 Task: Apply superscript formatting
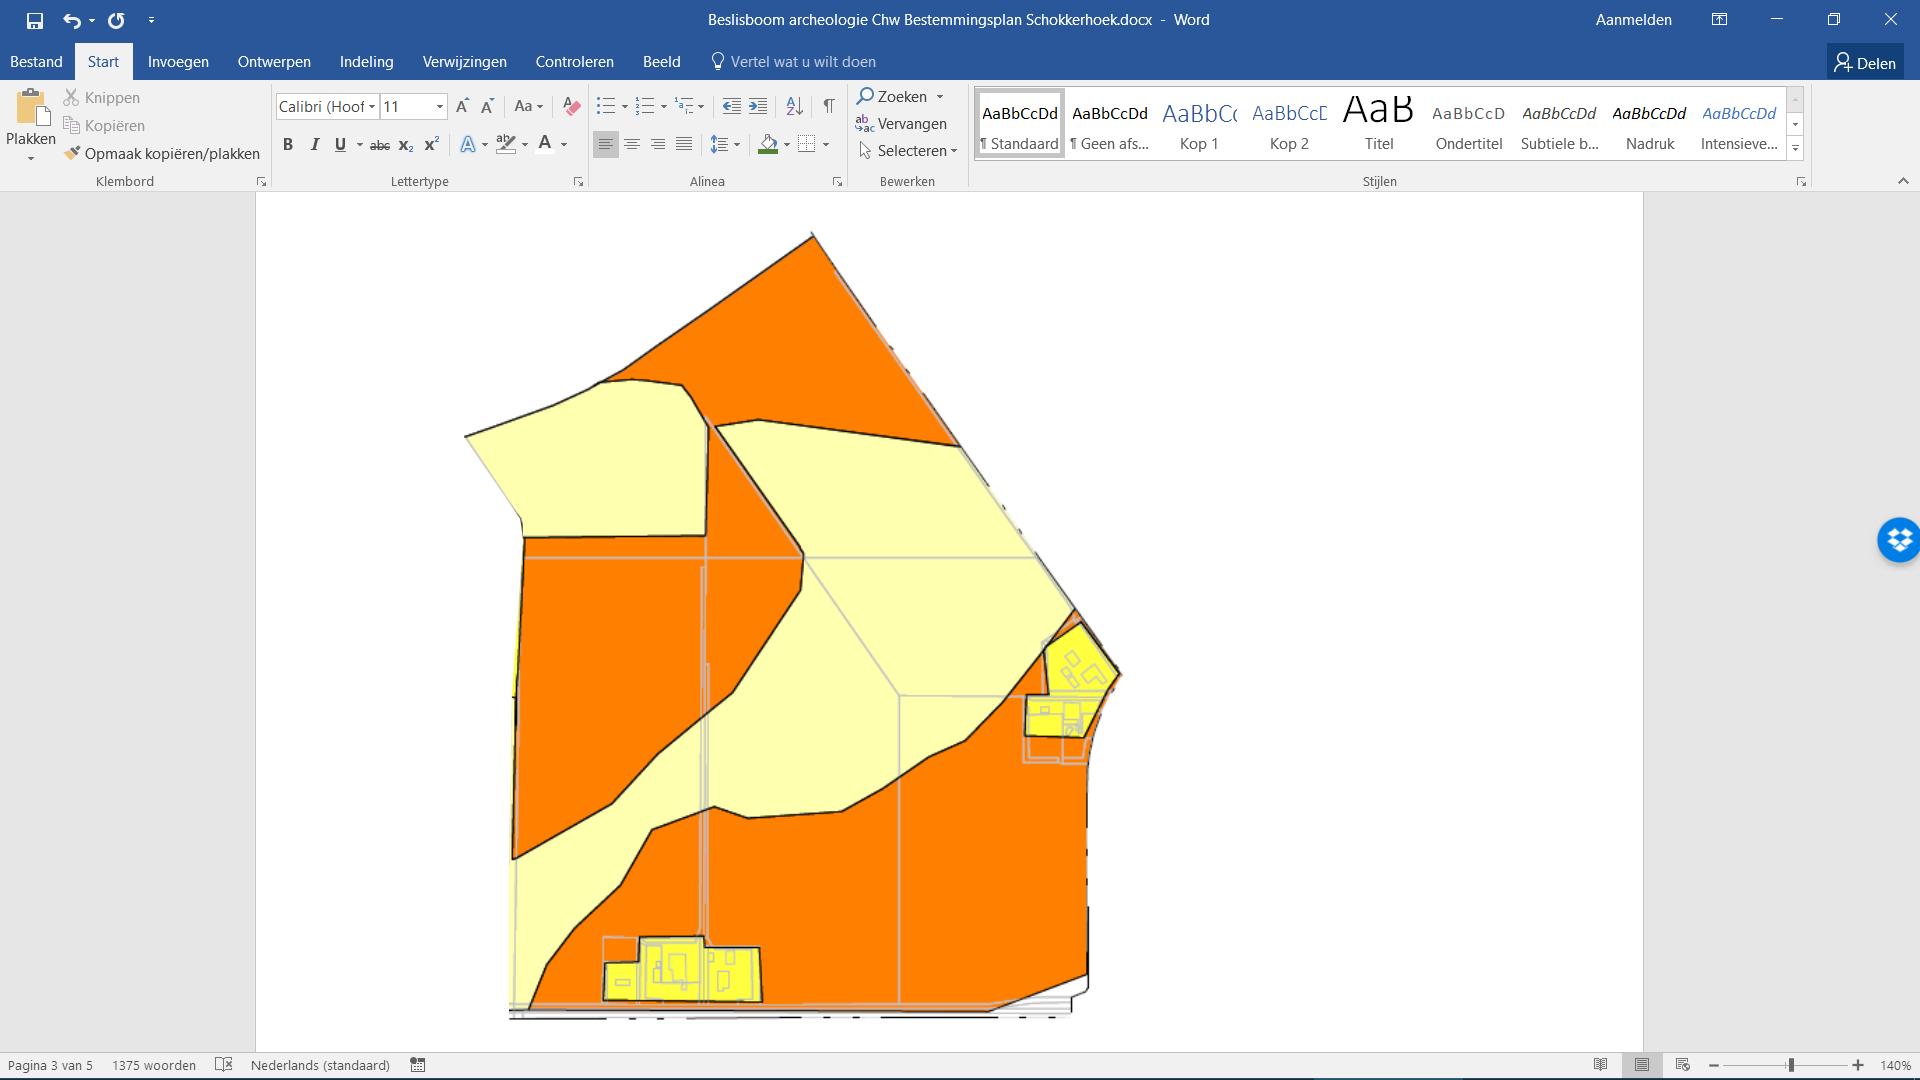[431, 145]
